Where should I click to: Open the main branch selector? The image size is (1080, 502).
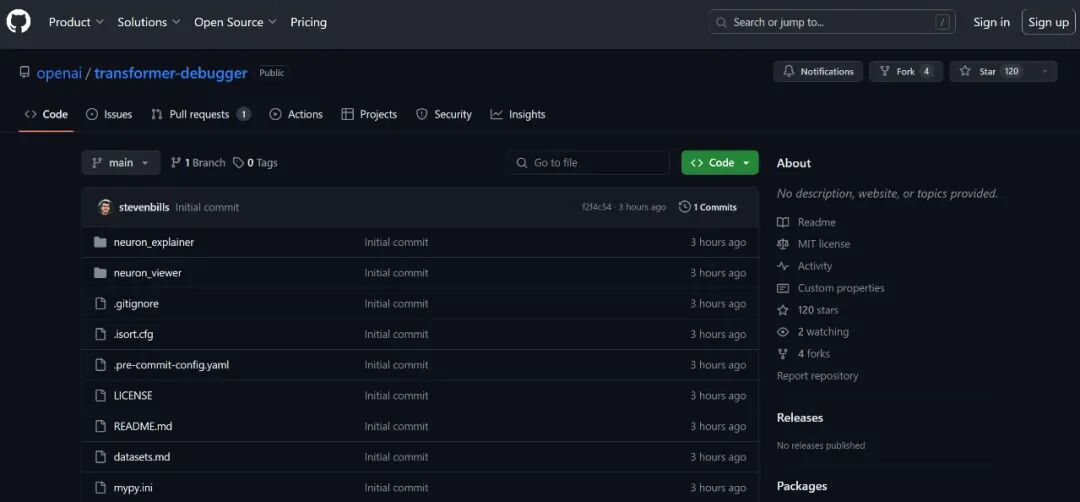coord(121,163)
